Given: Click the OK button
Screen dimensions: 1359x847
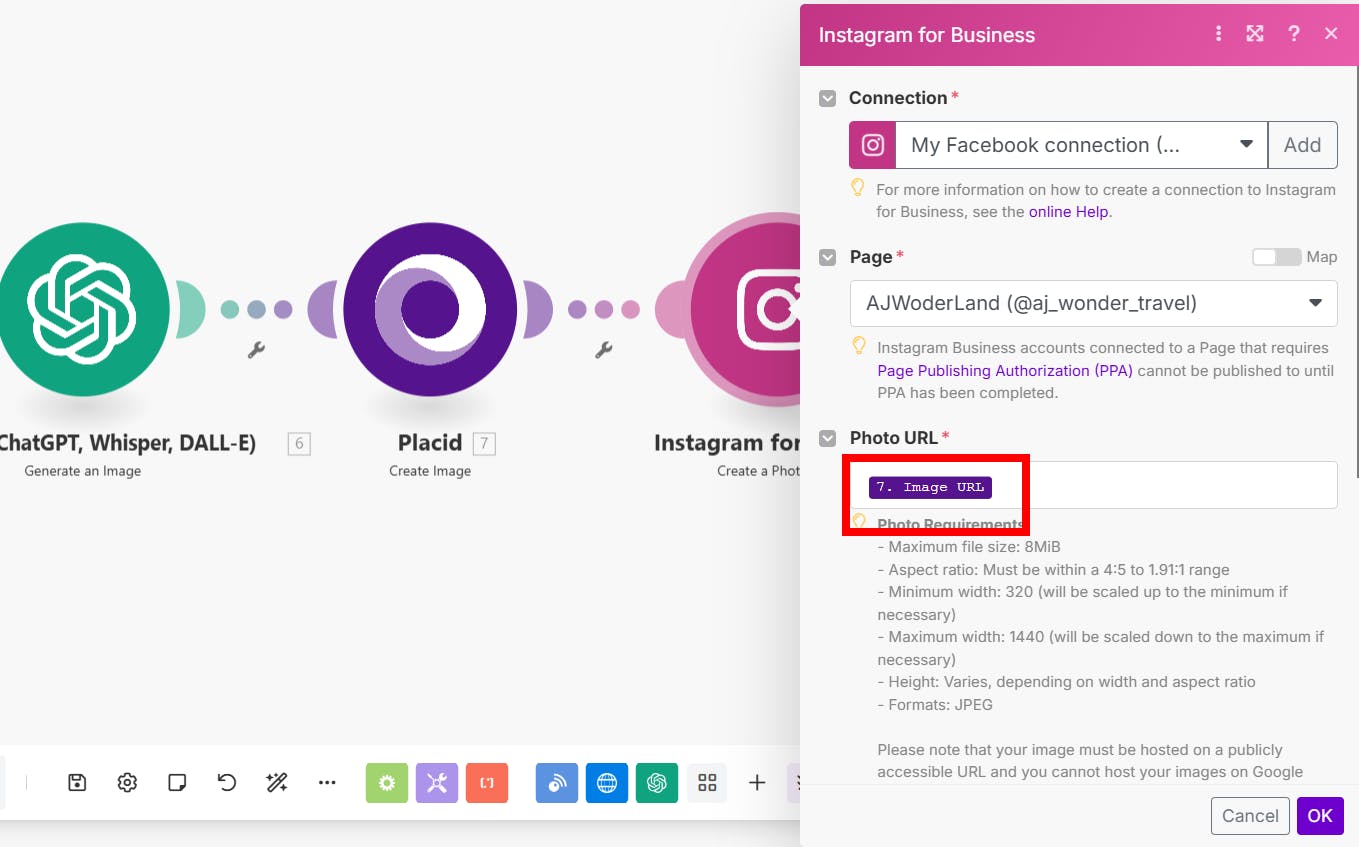Looking at the screenshot, I should (x=1320, y=816).
